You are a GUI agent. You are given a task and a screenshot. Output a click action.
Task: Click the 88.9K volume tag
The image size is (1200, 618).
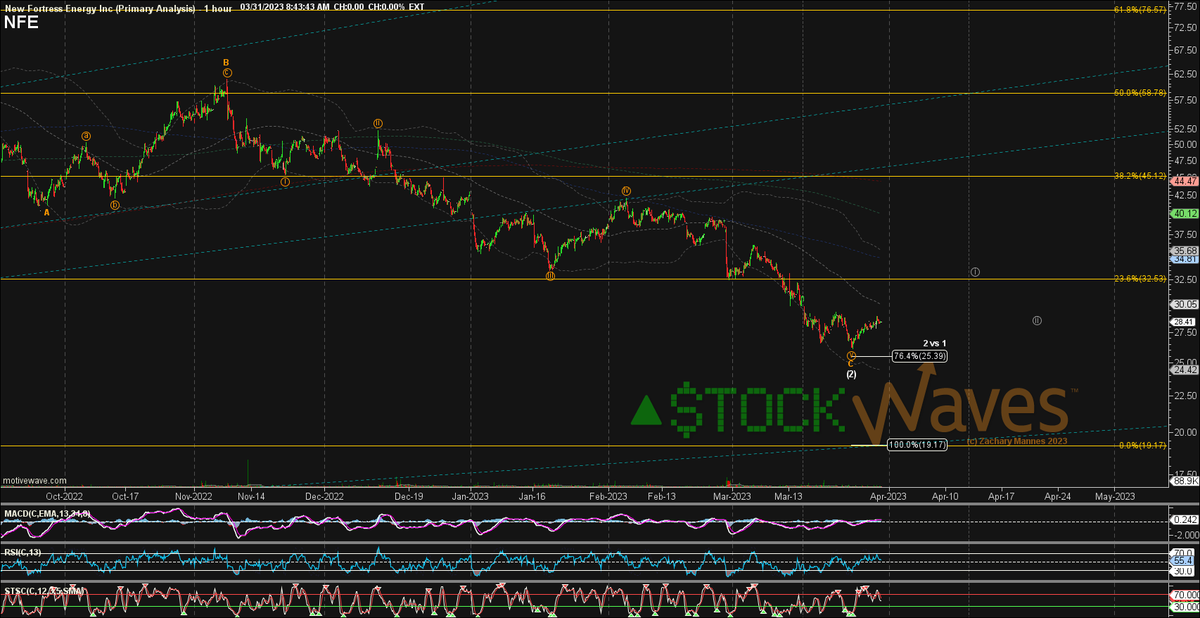[1185, 481]
